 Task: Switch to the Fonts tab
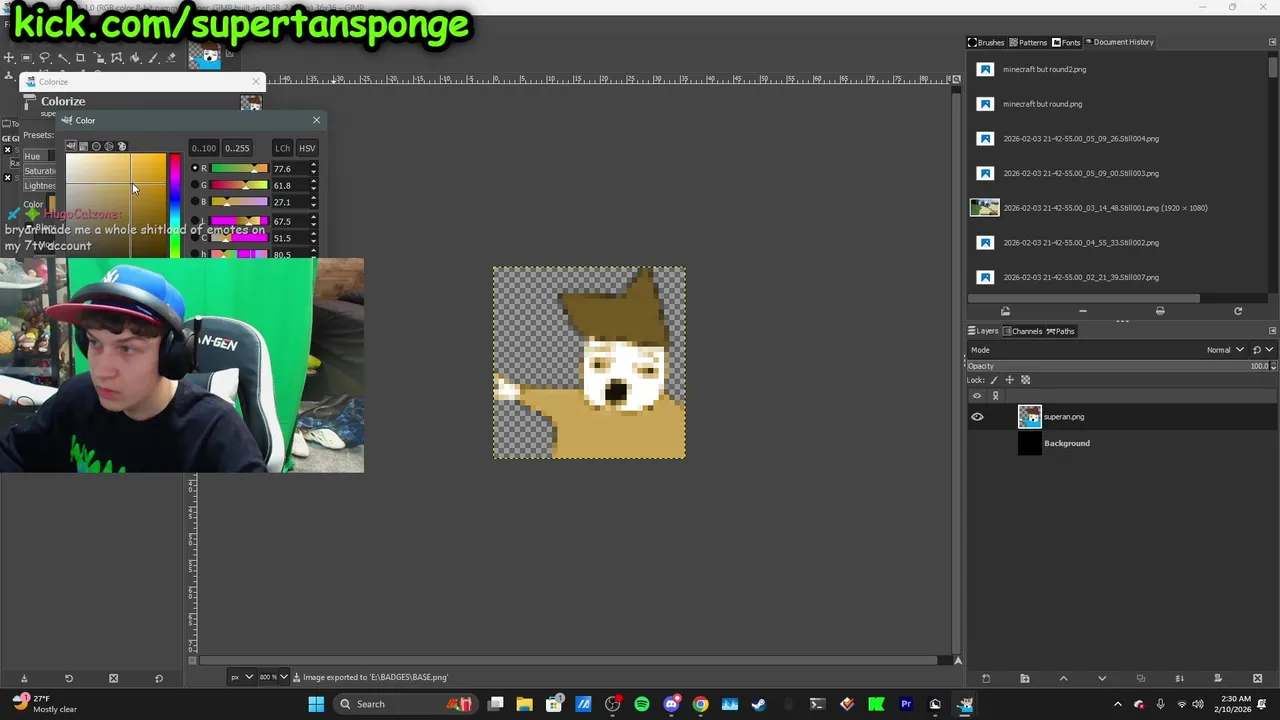[x=1066, y=42]
